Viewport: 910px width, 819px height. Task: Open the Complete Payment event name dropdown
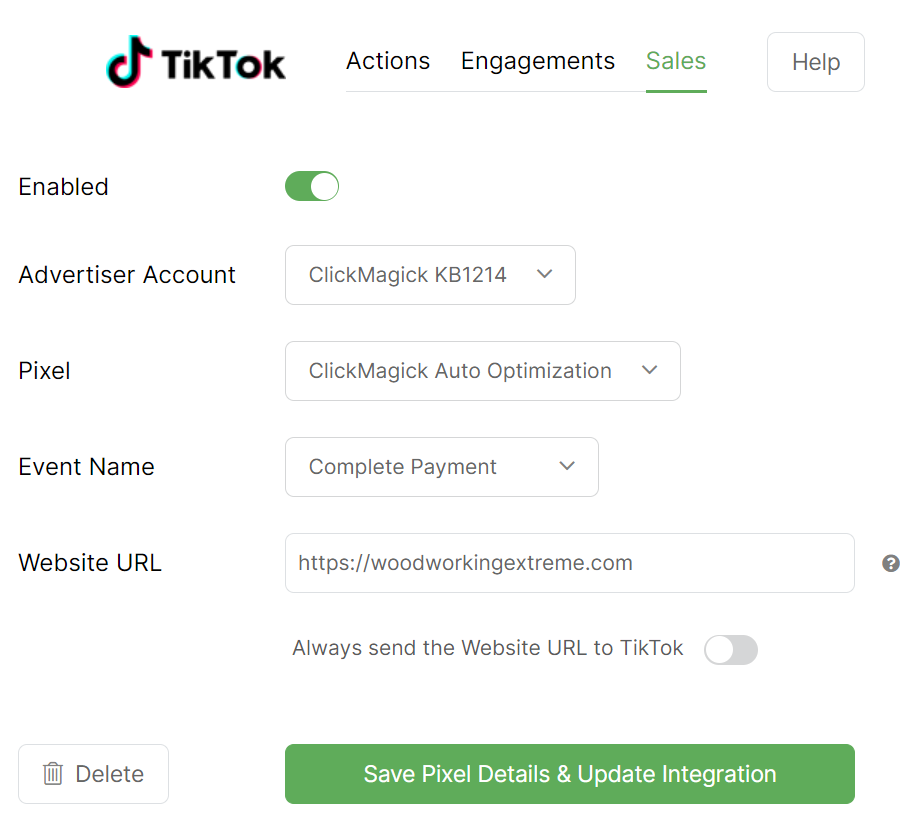point(441,467)
